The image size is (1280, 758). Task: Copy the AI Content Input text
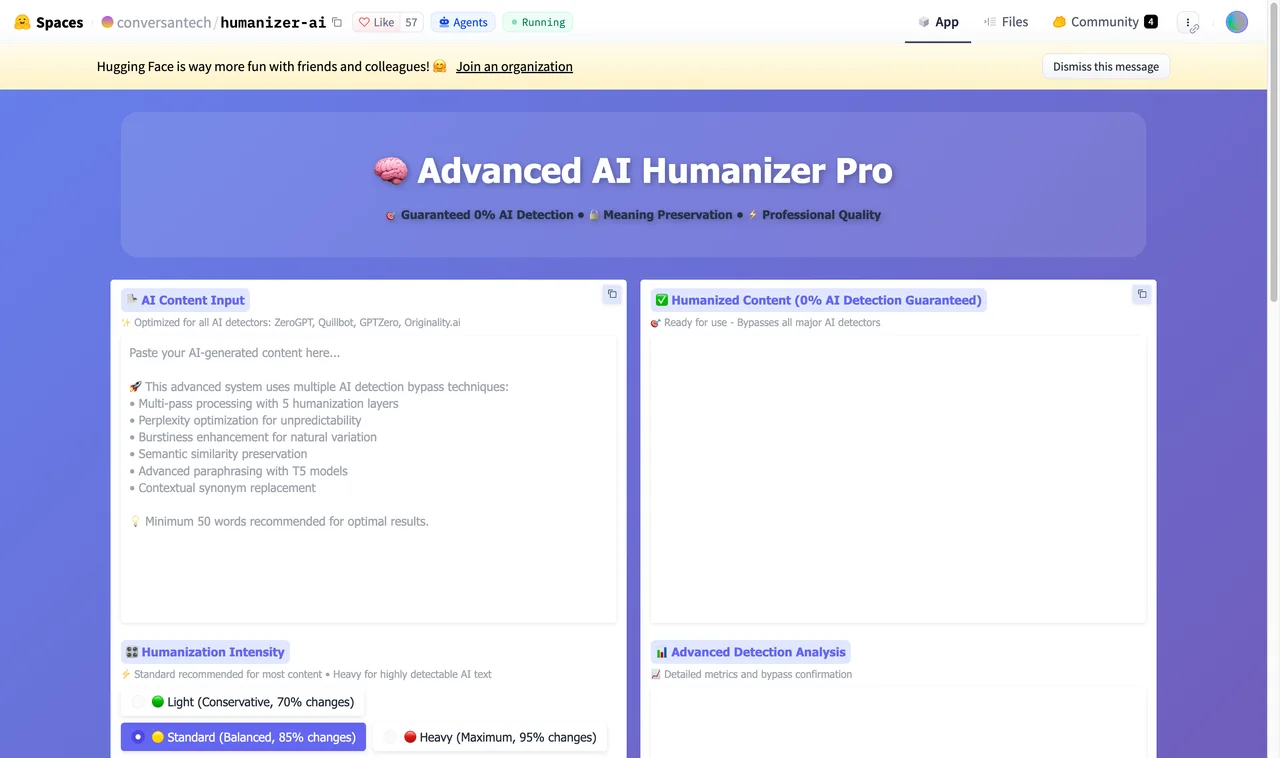pyautogui.click(x=612, y=294)
